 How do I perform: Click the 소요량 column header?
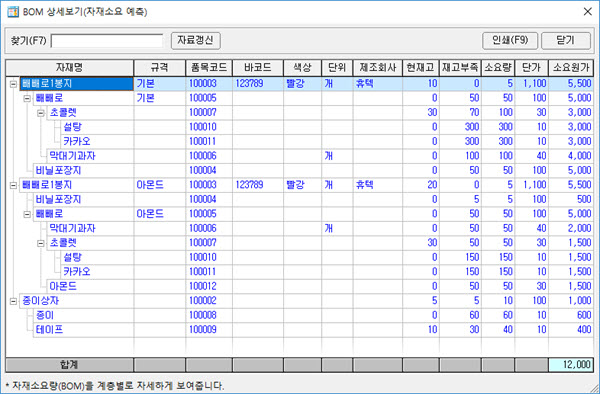tap(498, 68)
